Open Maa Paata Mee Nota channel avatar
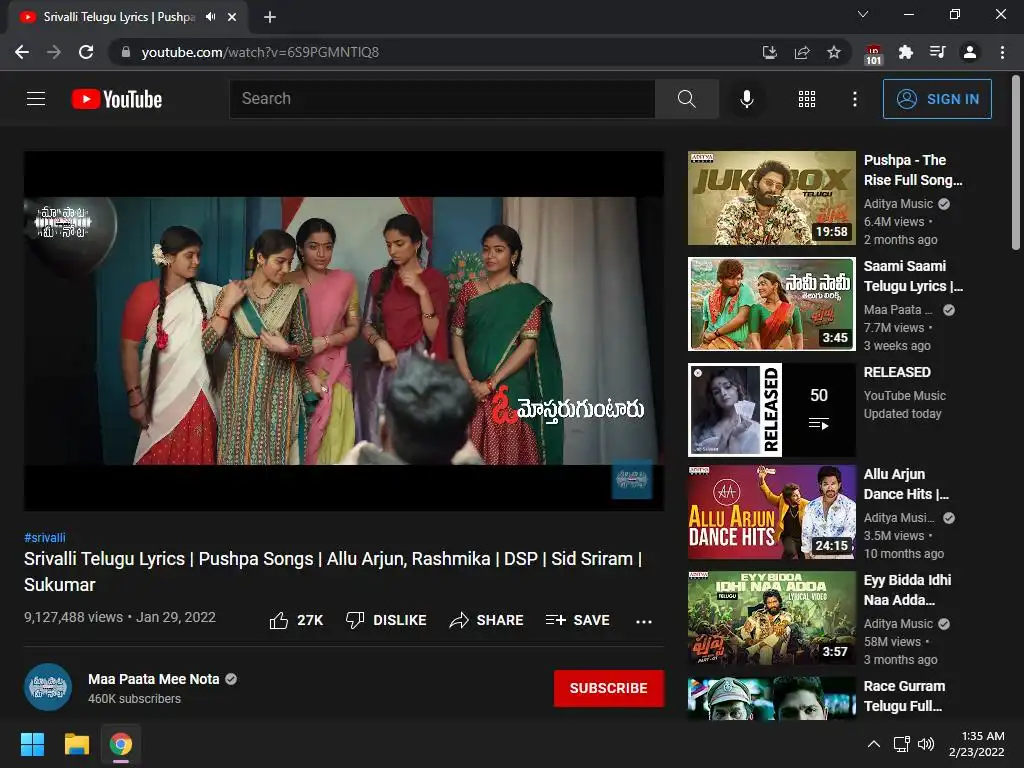The height and width of the screenshot is (768, 1024). click(x=48, y=687)
